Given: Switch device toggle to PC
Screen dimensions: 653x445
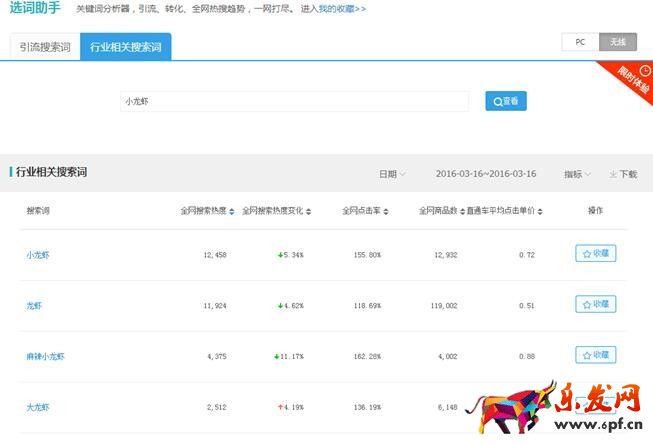Looking at the screenshot, I should 580,42.
